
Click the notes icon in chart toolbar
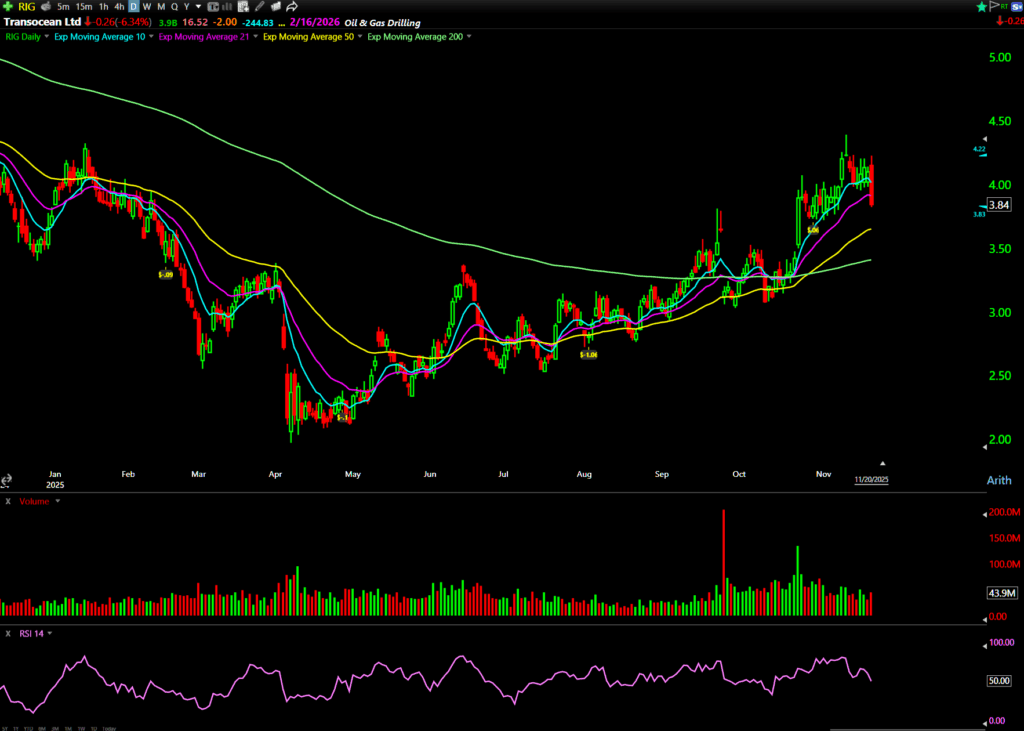244,7
